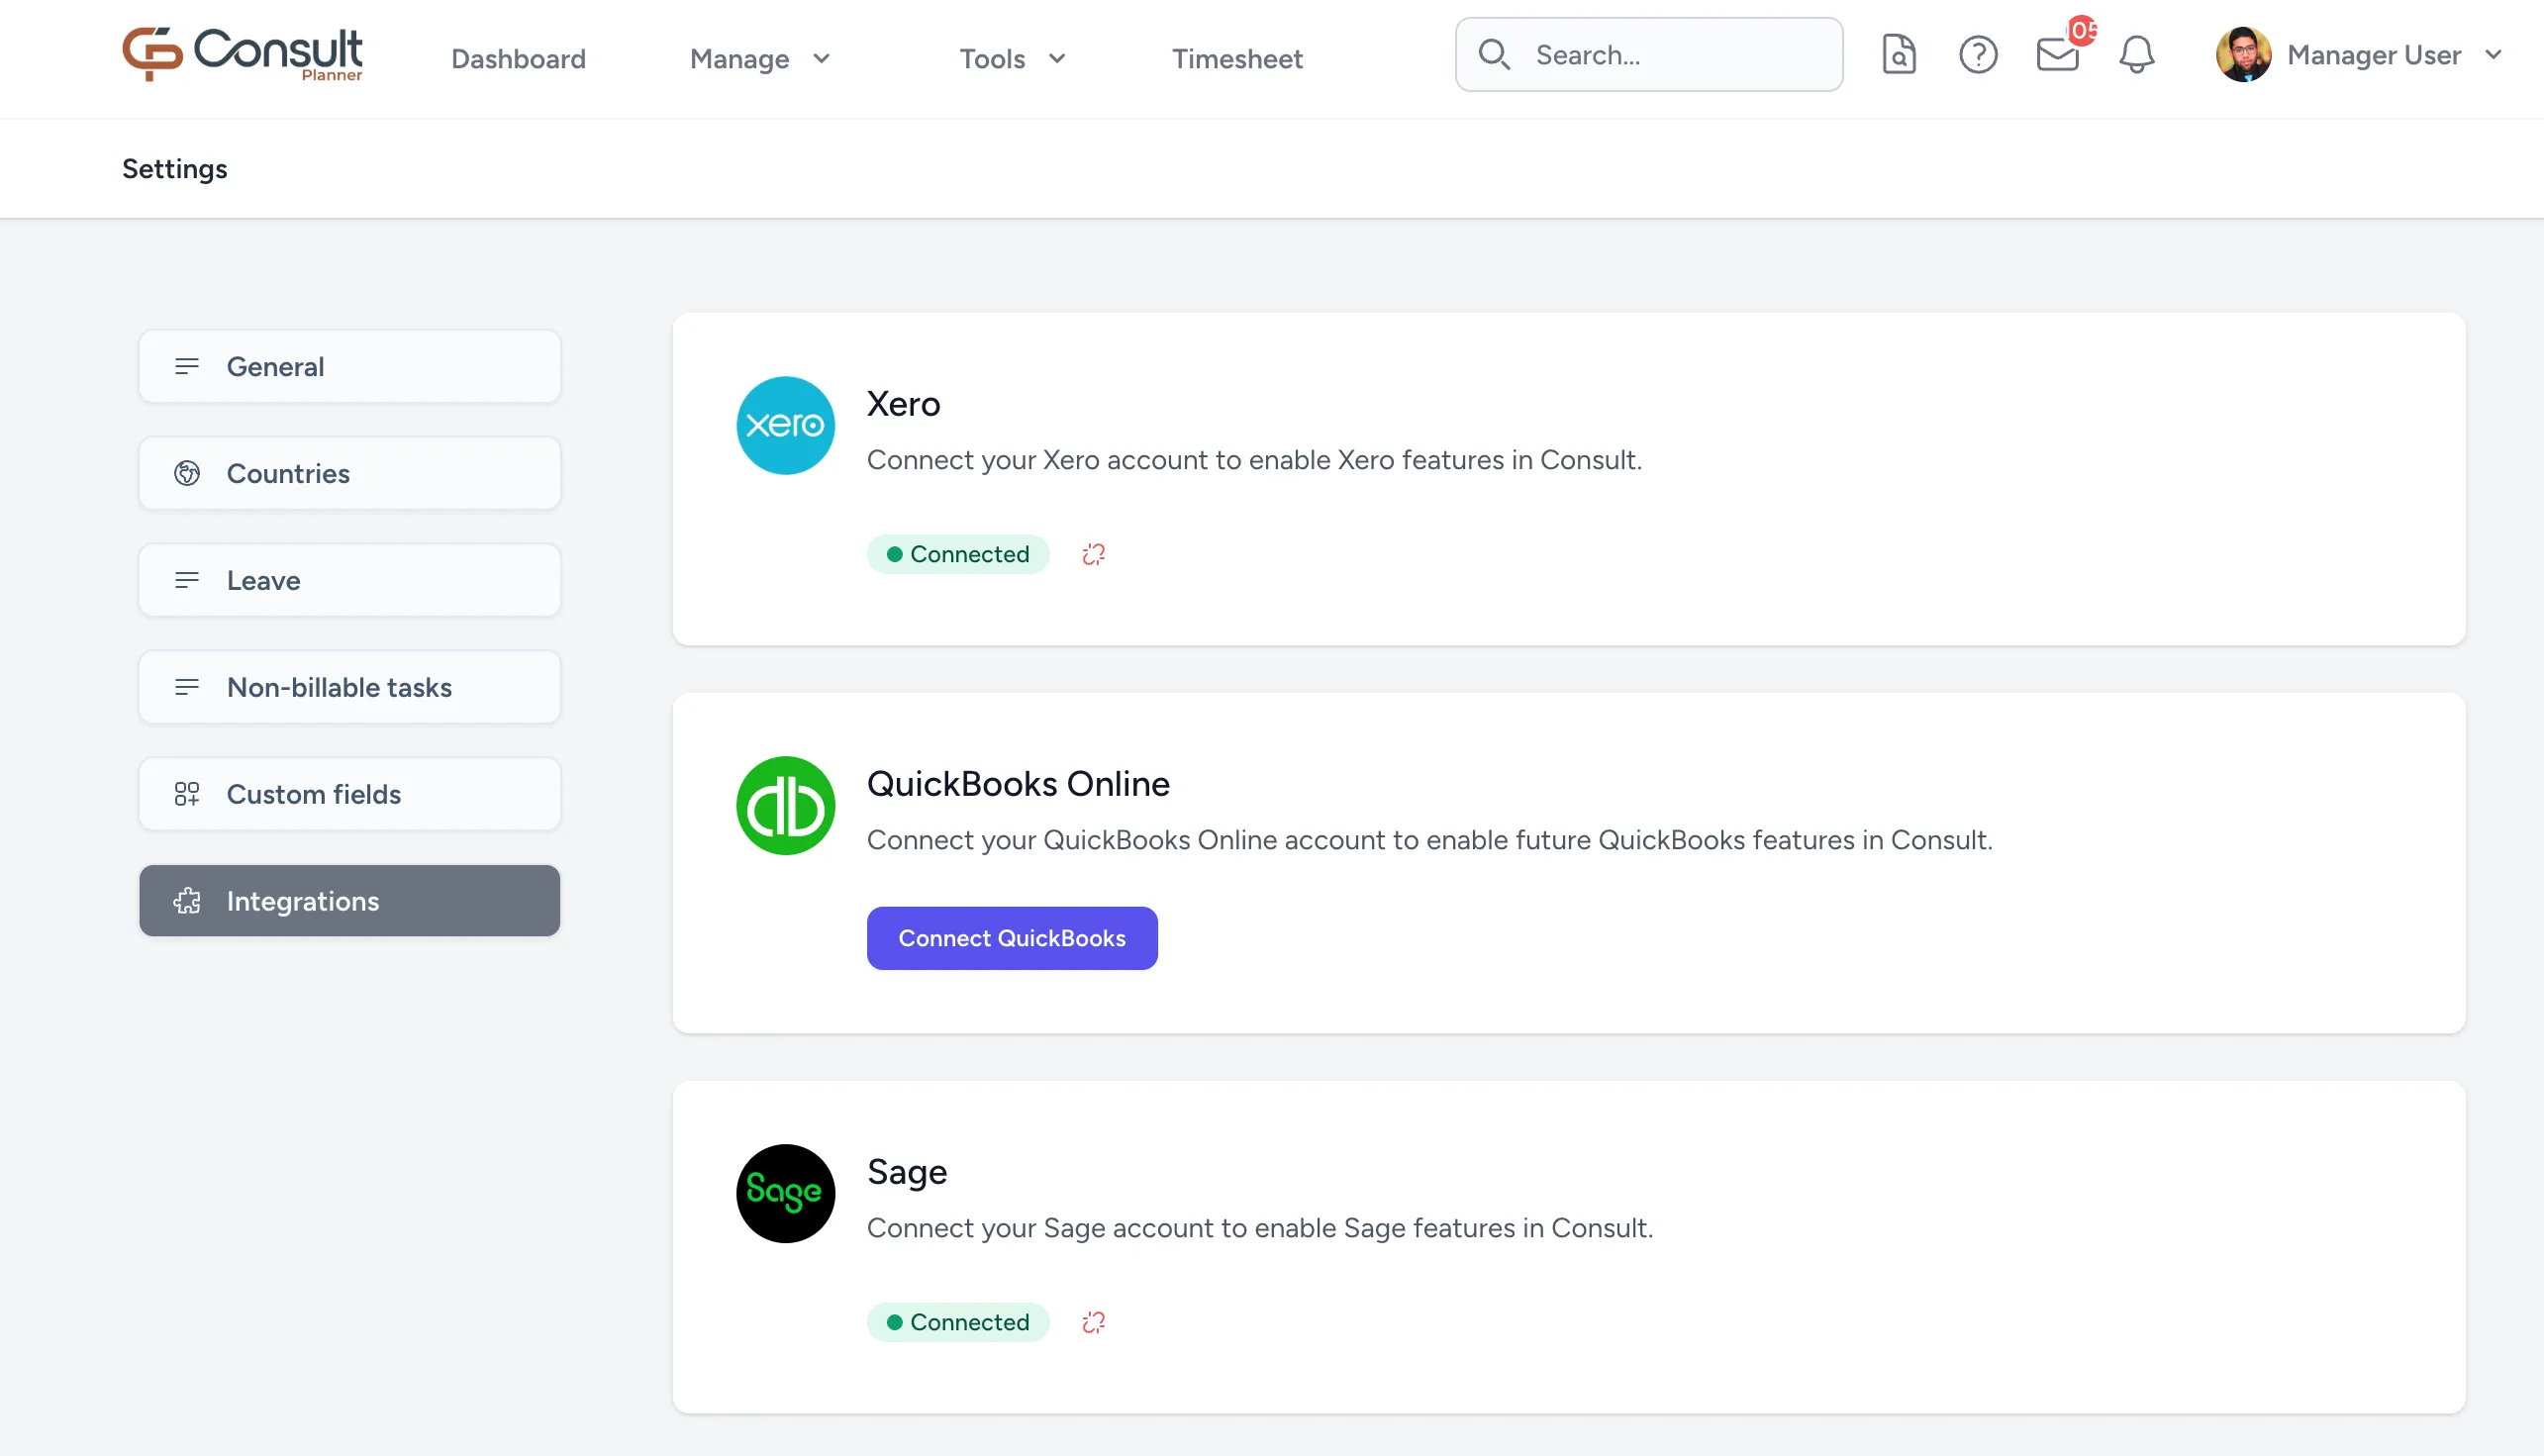Click the Countries globe icon
This screenshot has height=1456, width=2544.
[x=187, y=473]
